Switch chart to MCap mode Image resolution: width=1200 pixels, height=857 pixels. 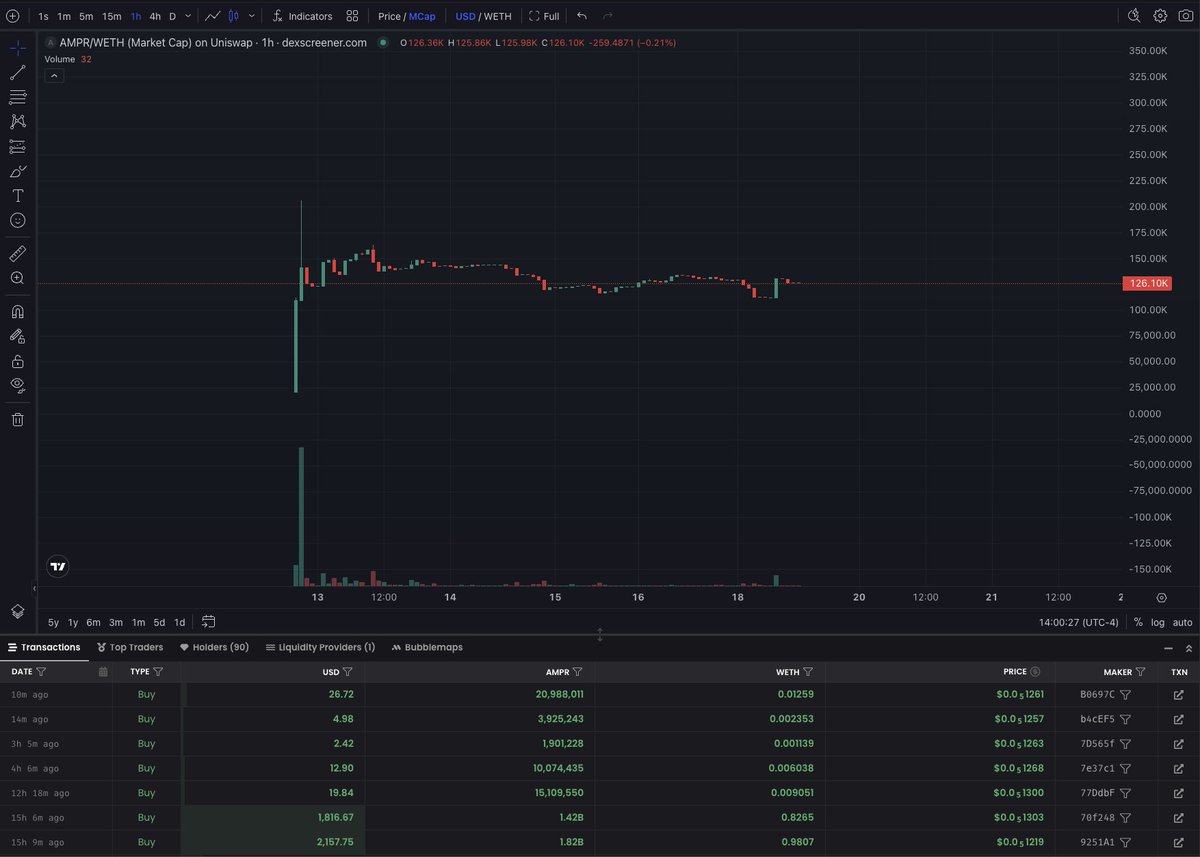tap(422, 16)
